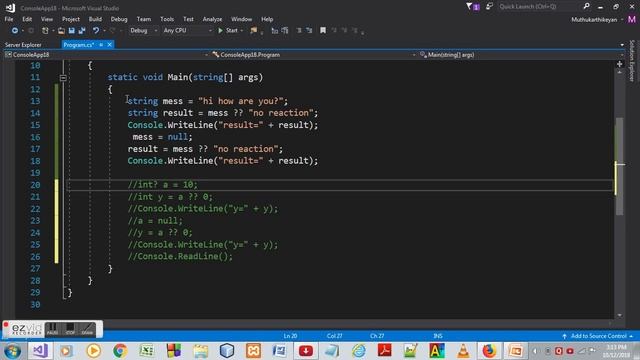Open XAMPP from the taskbar

[x=253, y=351]
